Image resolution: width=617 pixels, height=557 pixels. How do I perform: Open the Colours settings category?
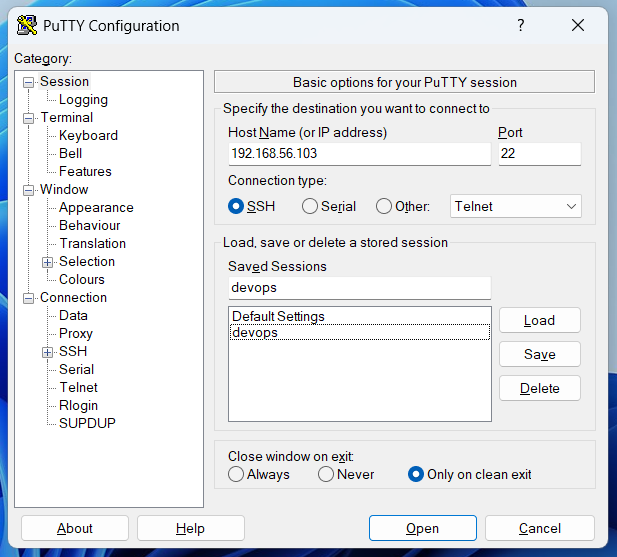click(x=81, y=279)
